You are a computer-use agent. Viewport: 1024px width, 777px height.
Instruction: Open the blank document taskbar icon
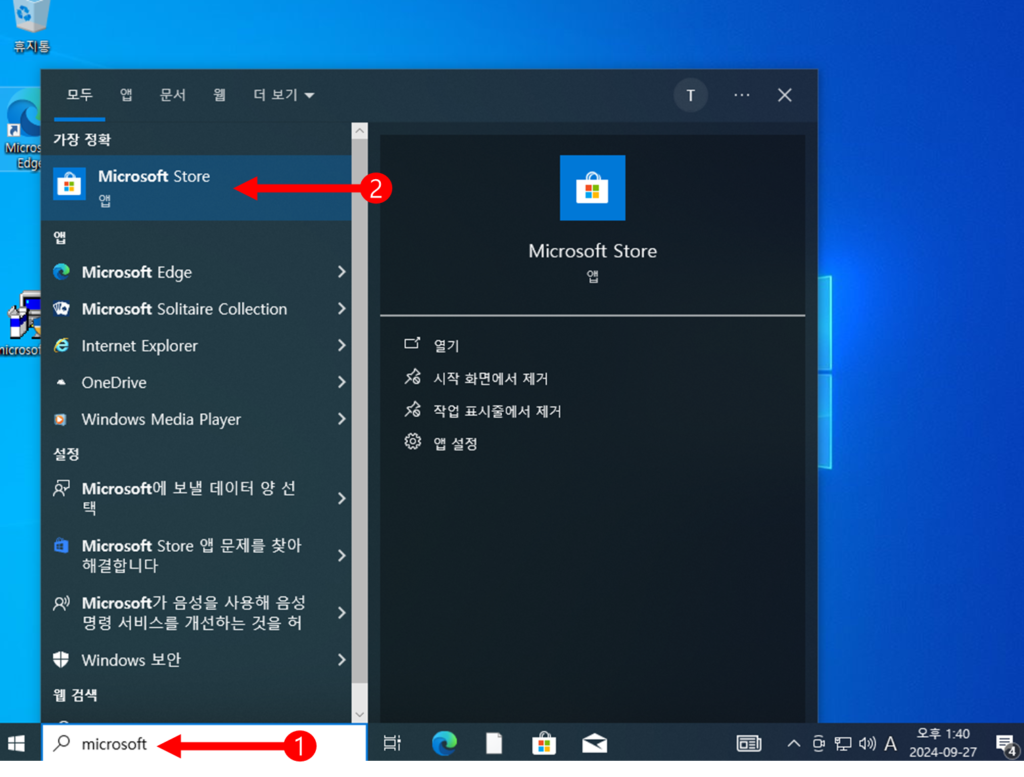click(x=494, y=743)
